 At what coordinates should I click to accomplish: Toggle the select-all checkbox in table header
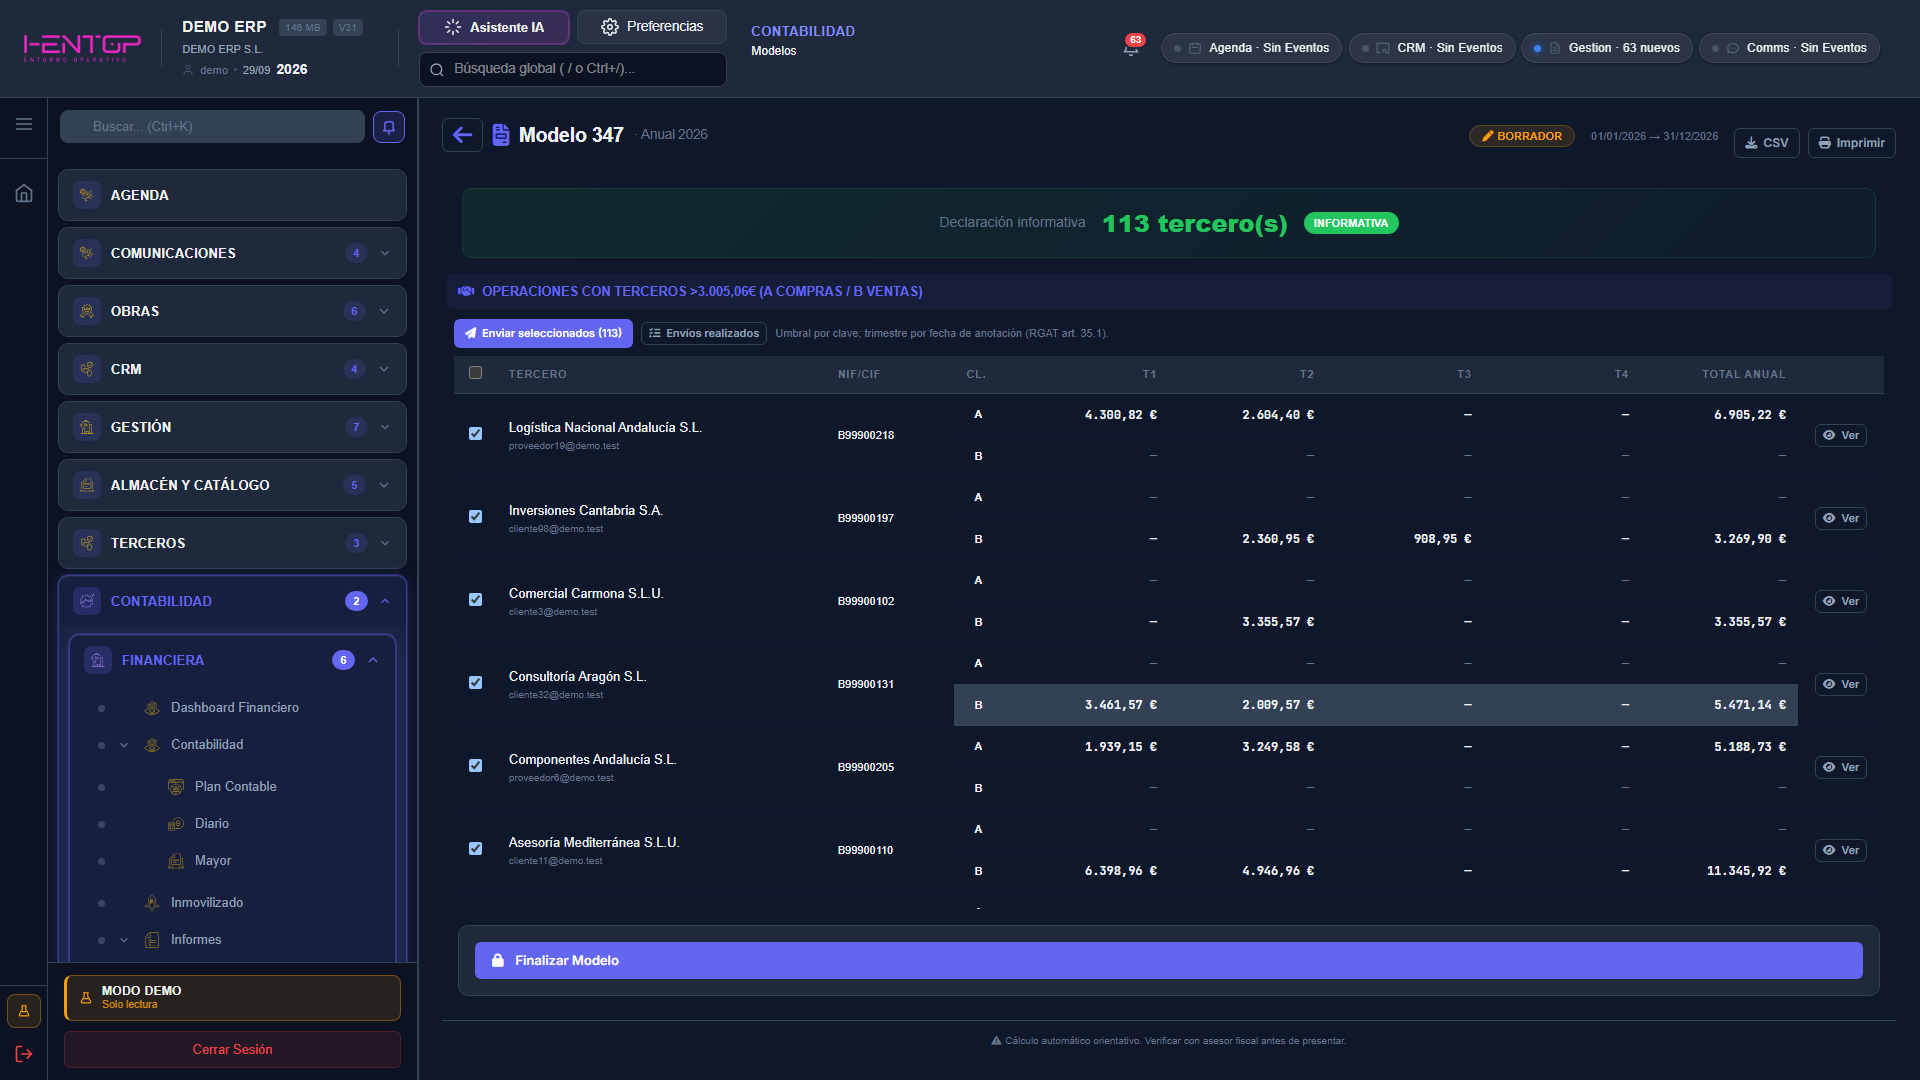click(x=475, y=373)
